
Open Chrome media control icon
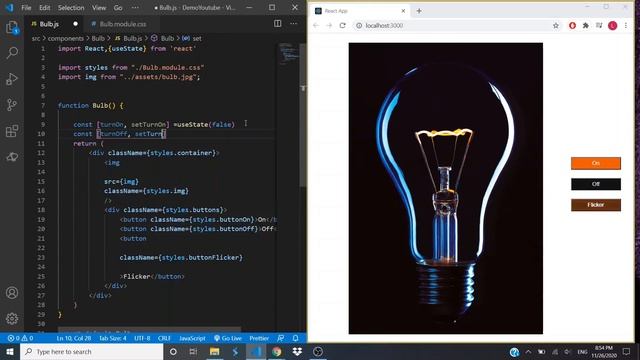pyautogui.click(x=599, y=25)
